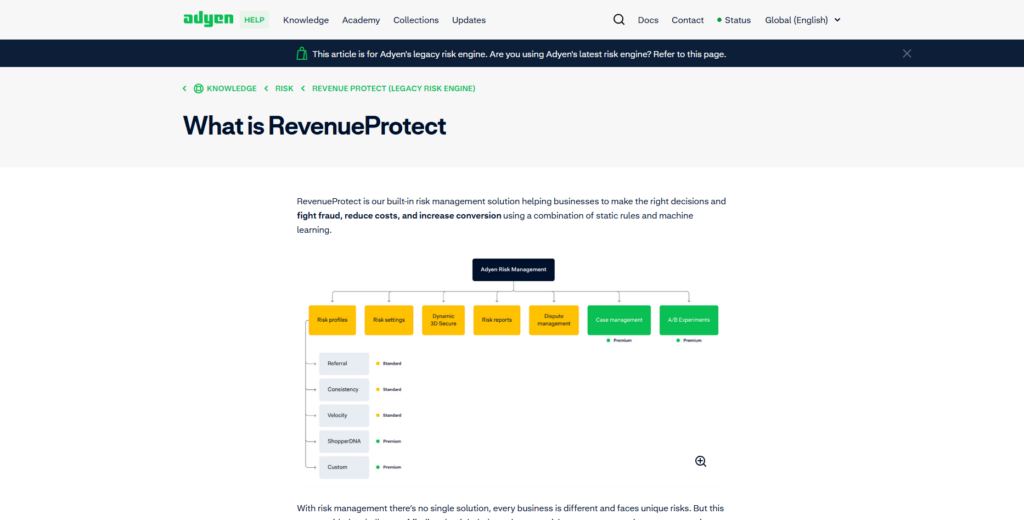Click the Case management green box
Image resolution: width=1024 pixels, height=520 pixels.
619,320
